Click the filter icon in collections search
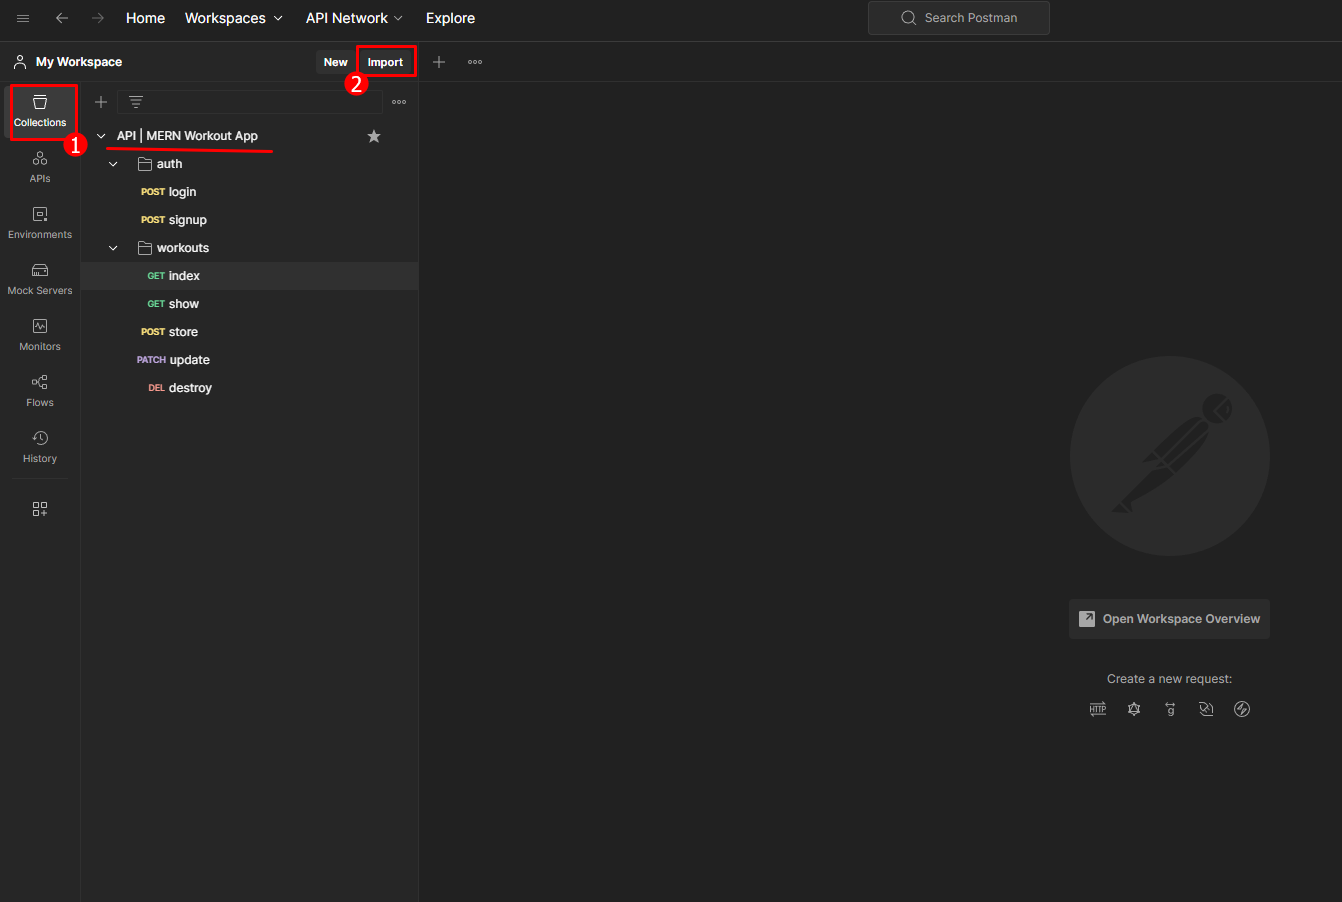Screen dimensions: 1342x902 (136, 102)
